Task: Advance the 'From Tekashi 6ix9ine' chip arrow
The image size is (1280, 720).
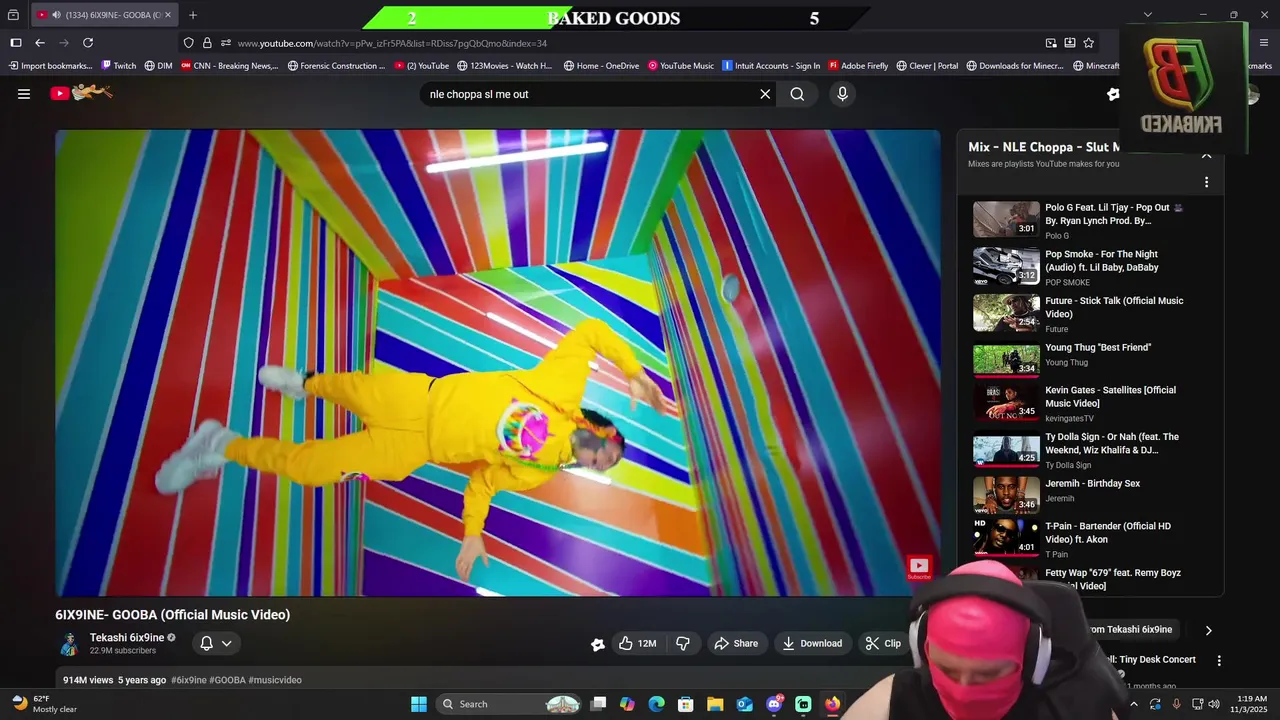Action: tap(1208, 630)
